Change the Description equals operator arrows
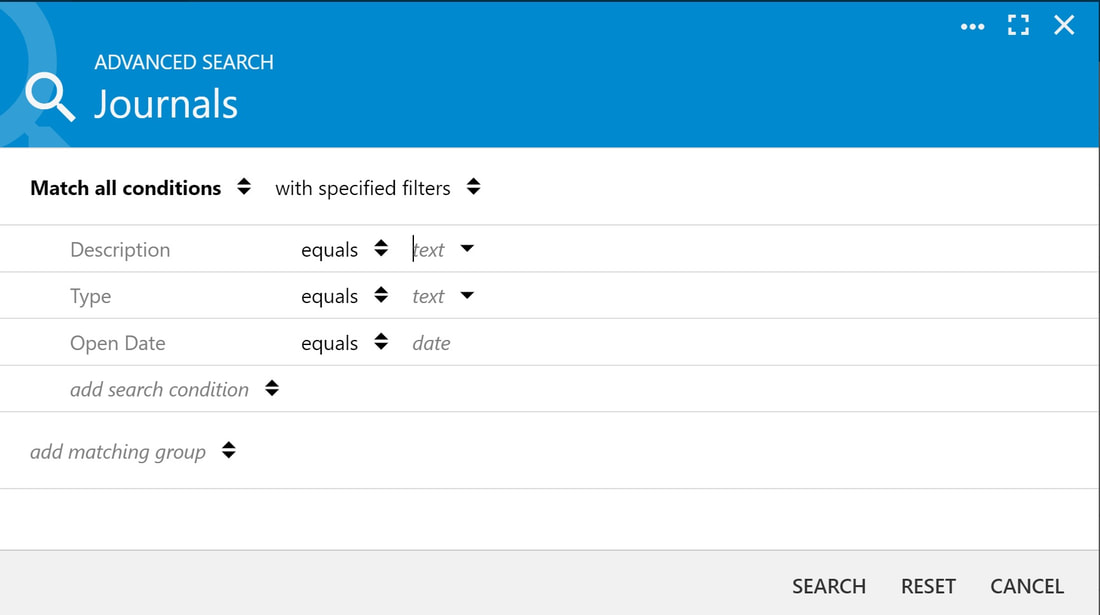Screen dimensions: 1100x615 pyautogui.click(x=381, y=249)
